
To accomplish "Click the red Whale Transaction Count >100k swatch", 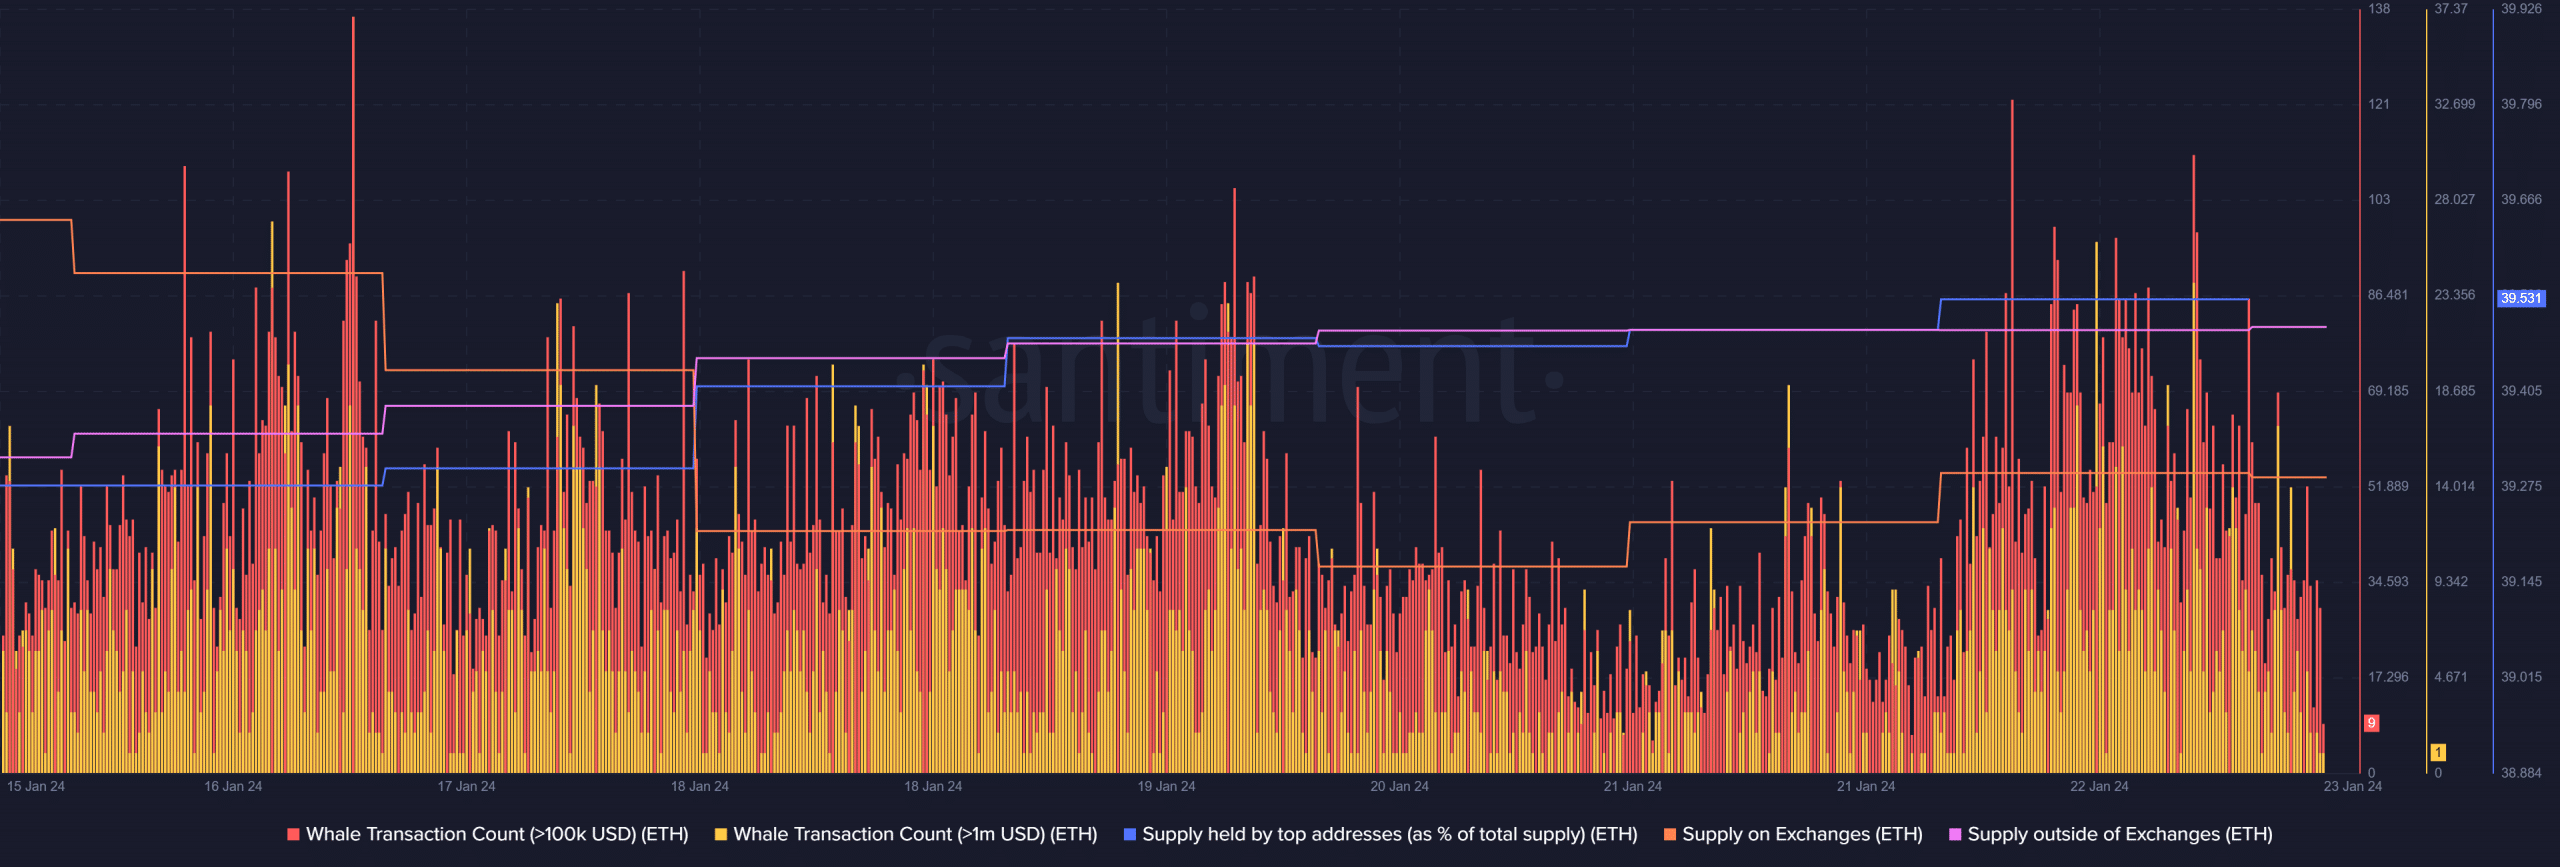I will [x=293, y=834].
